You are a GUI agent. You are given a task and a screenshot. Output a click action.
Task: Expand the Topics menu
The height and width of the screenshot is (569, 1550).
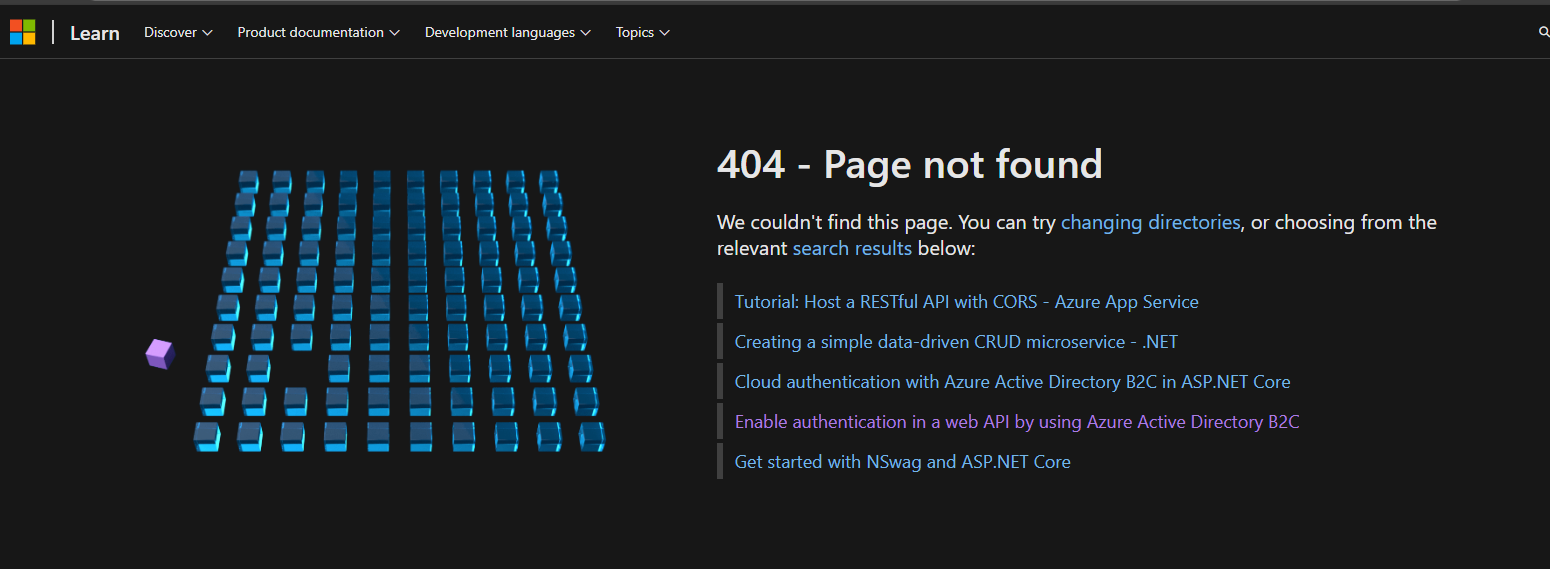[x=643, y=32]
